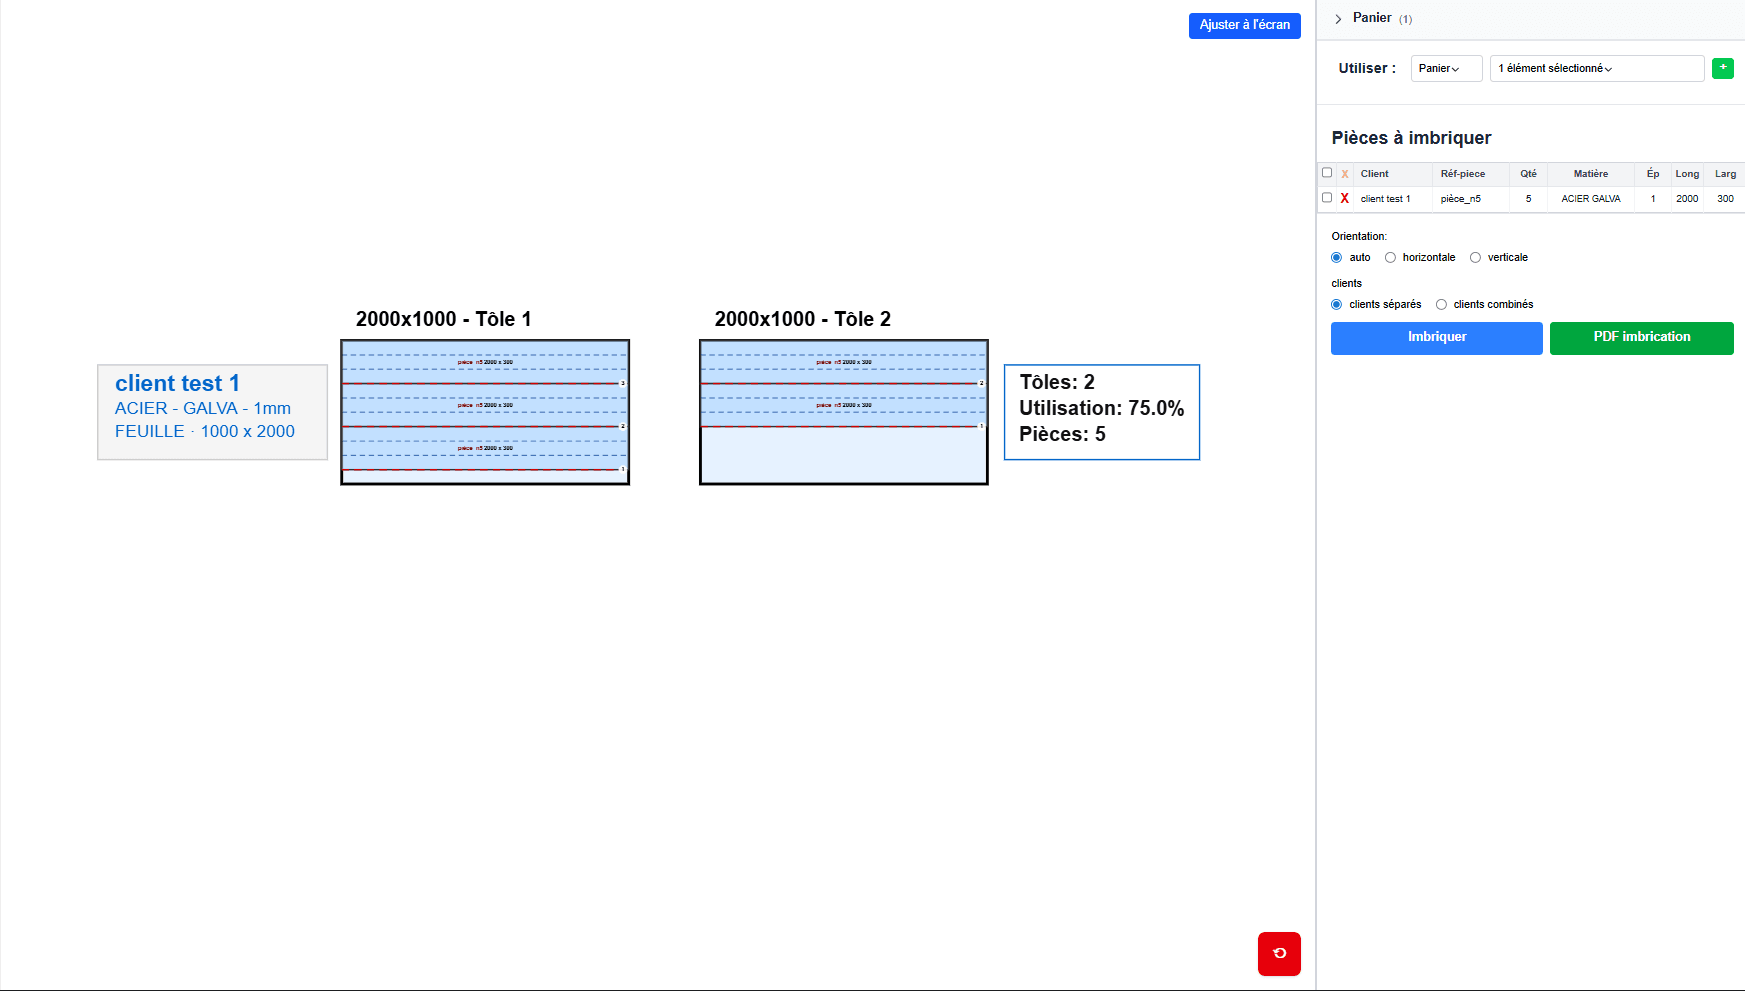Click the Imbriquer button
Viewport: 1745px width, 991px height.
(1436, 338)
